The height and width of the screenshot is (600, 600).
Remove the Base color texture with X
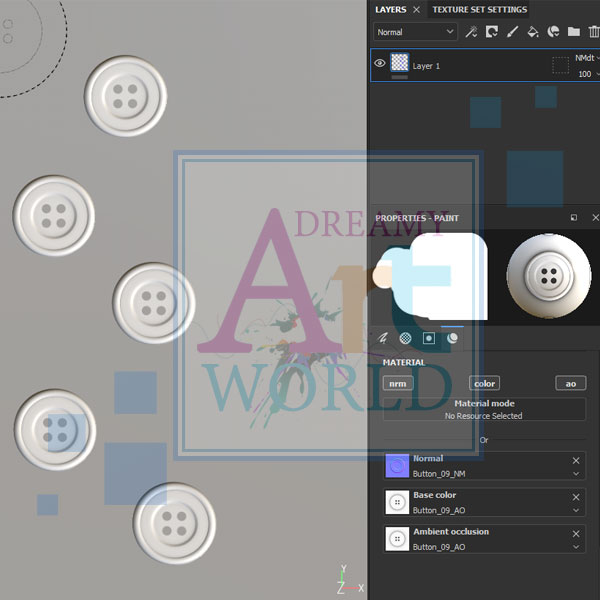coord(576,496)
